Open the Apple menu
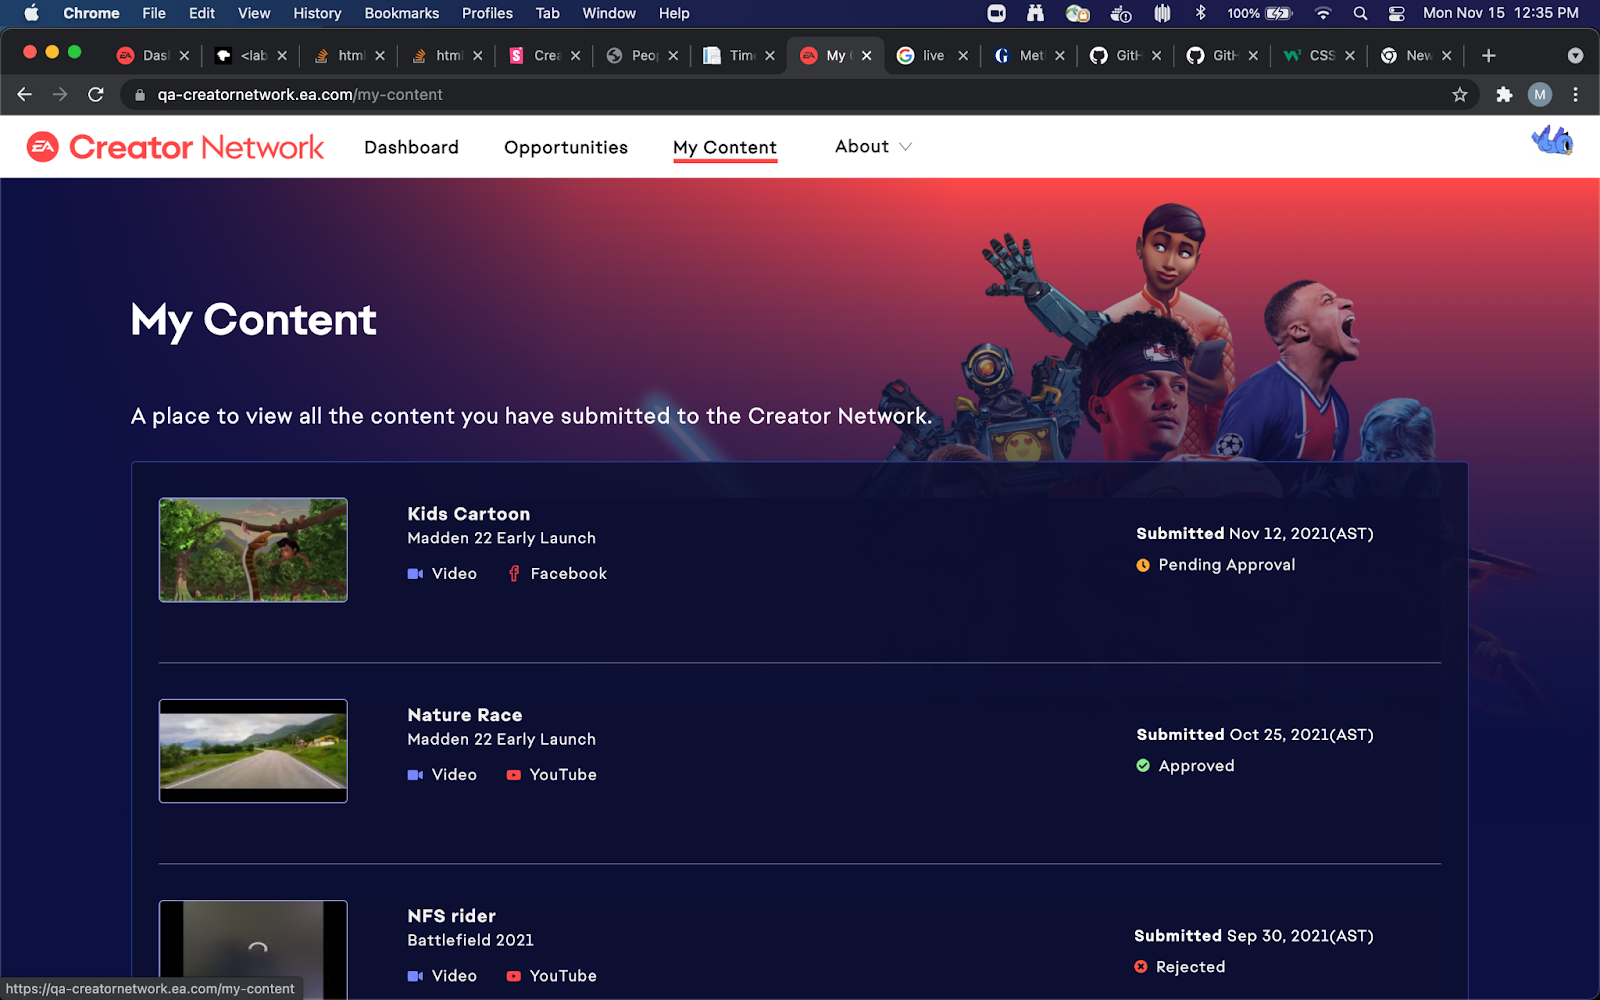Image resolution: width=1600 pixels, height=1000 pixels. click(x=31, y=13)
